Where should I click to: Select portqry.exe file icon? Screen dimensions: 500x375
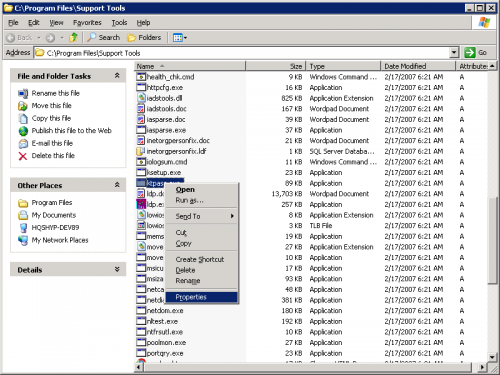(141, 353)
